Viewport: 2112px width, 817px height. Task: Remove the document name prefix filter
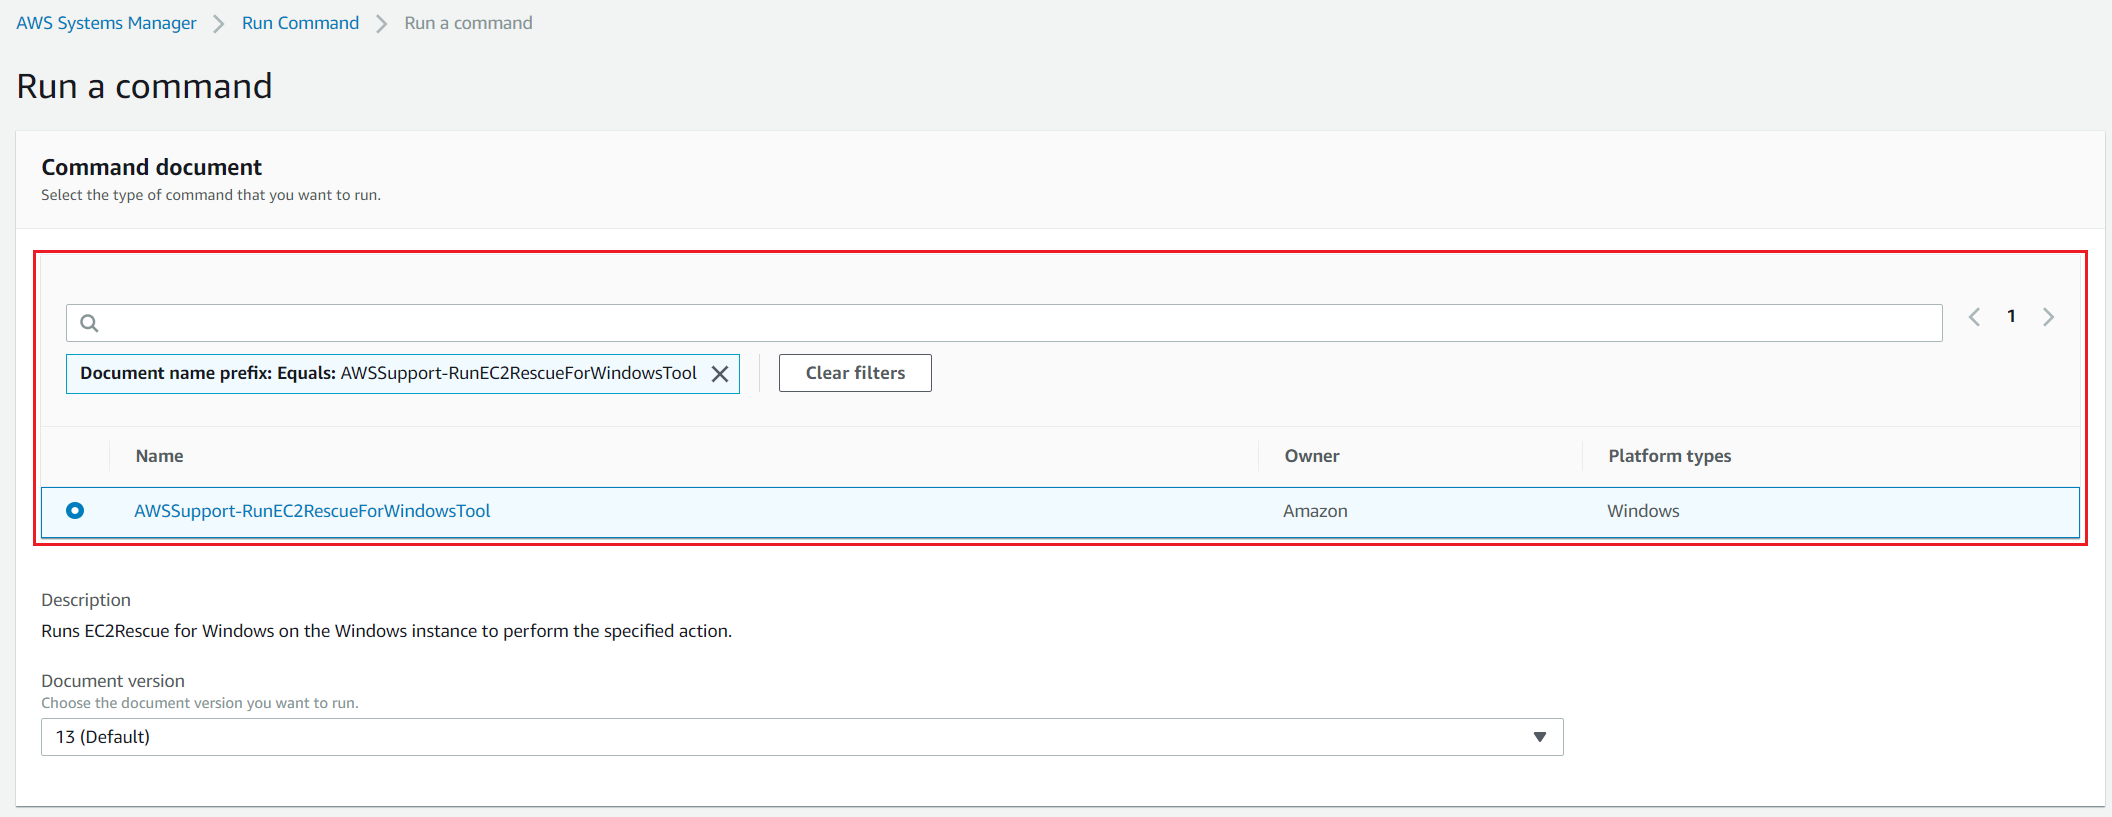pyautogui.click(x=719, y=374)
